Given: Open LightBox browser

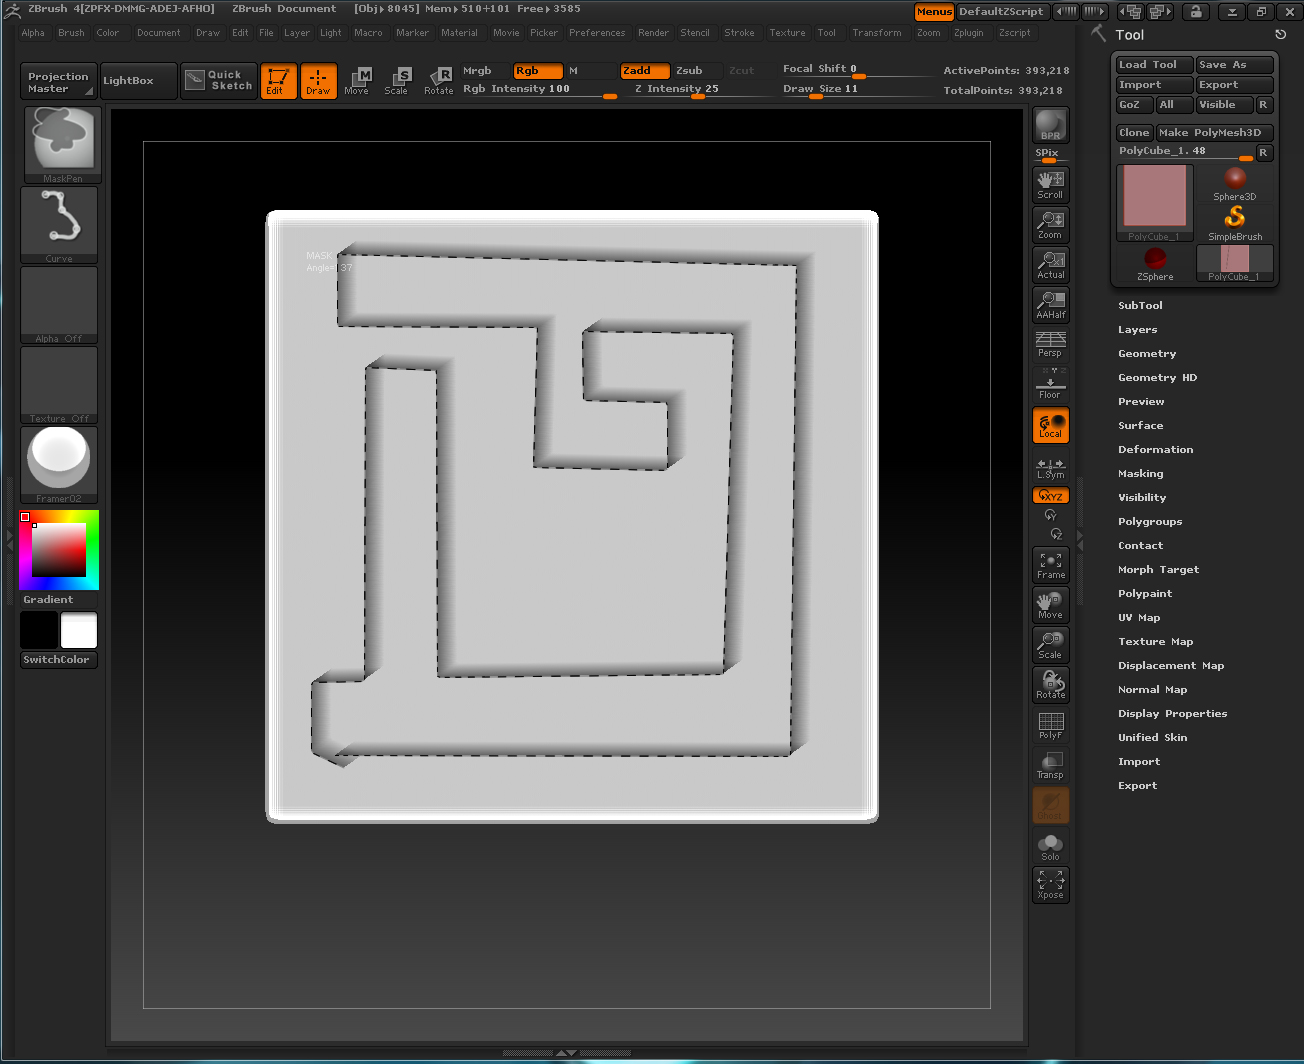Looking at the screenshot, I should click(138, 81).
